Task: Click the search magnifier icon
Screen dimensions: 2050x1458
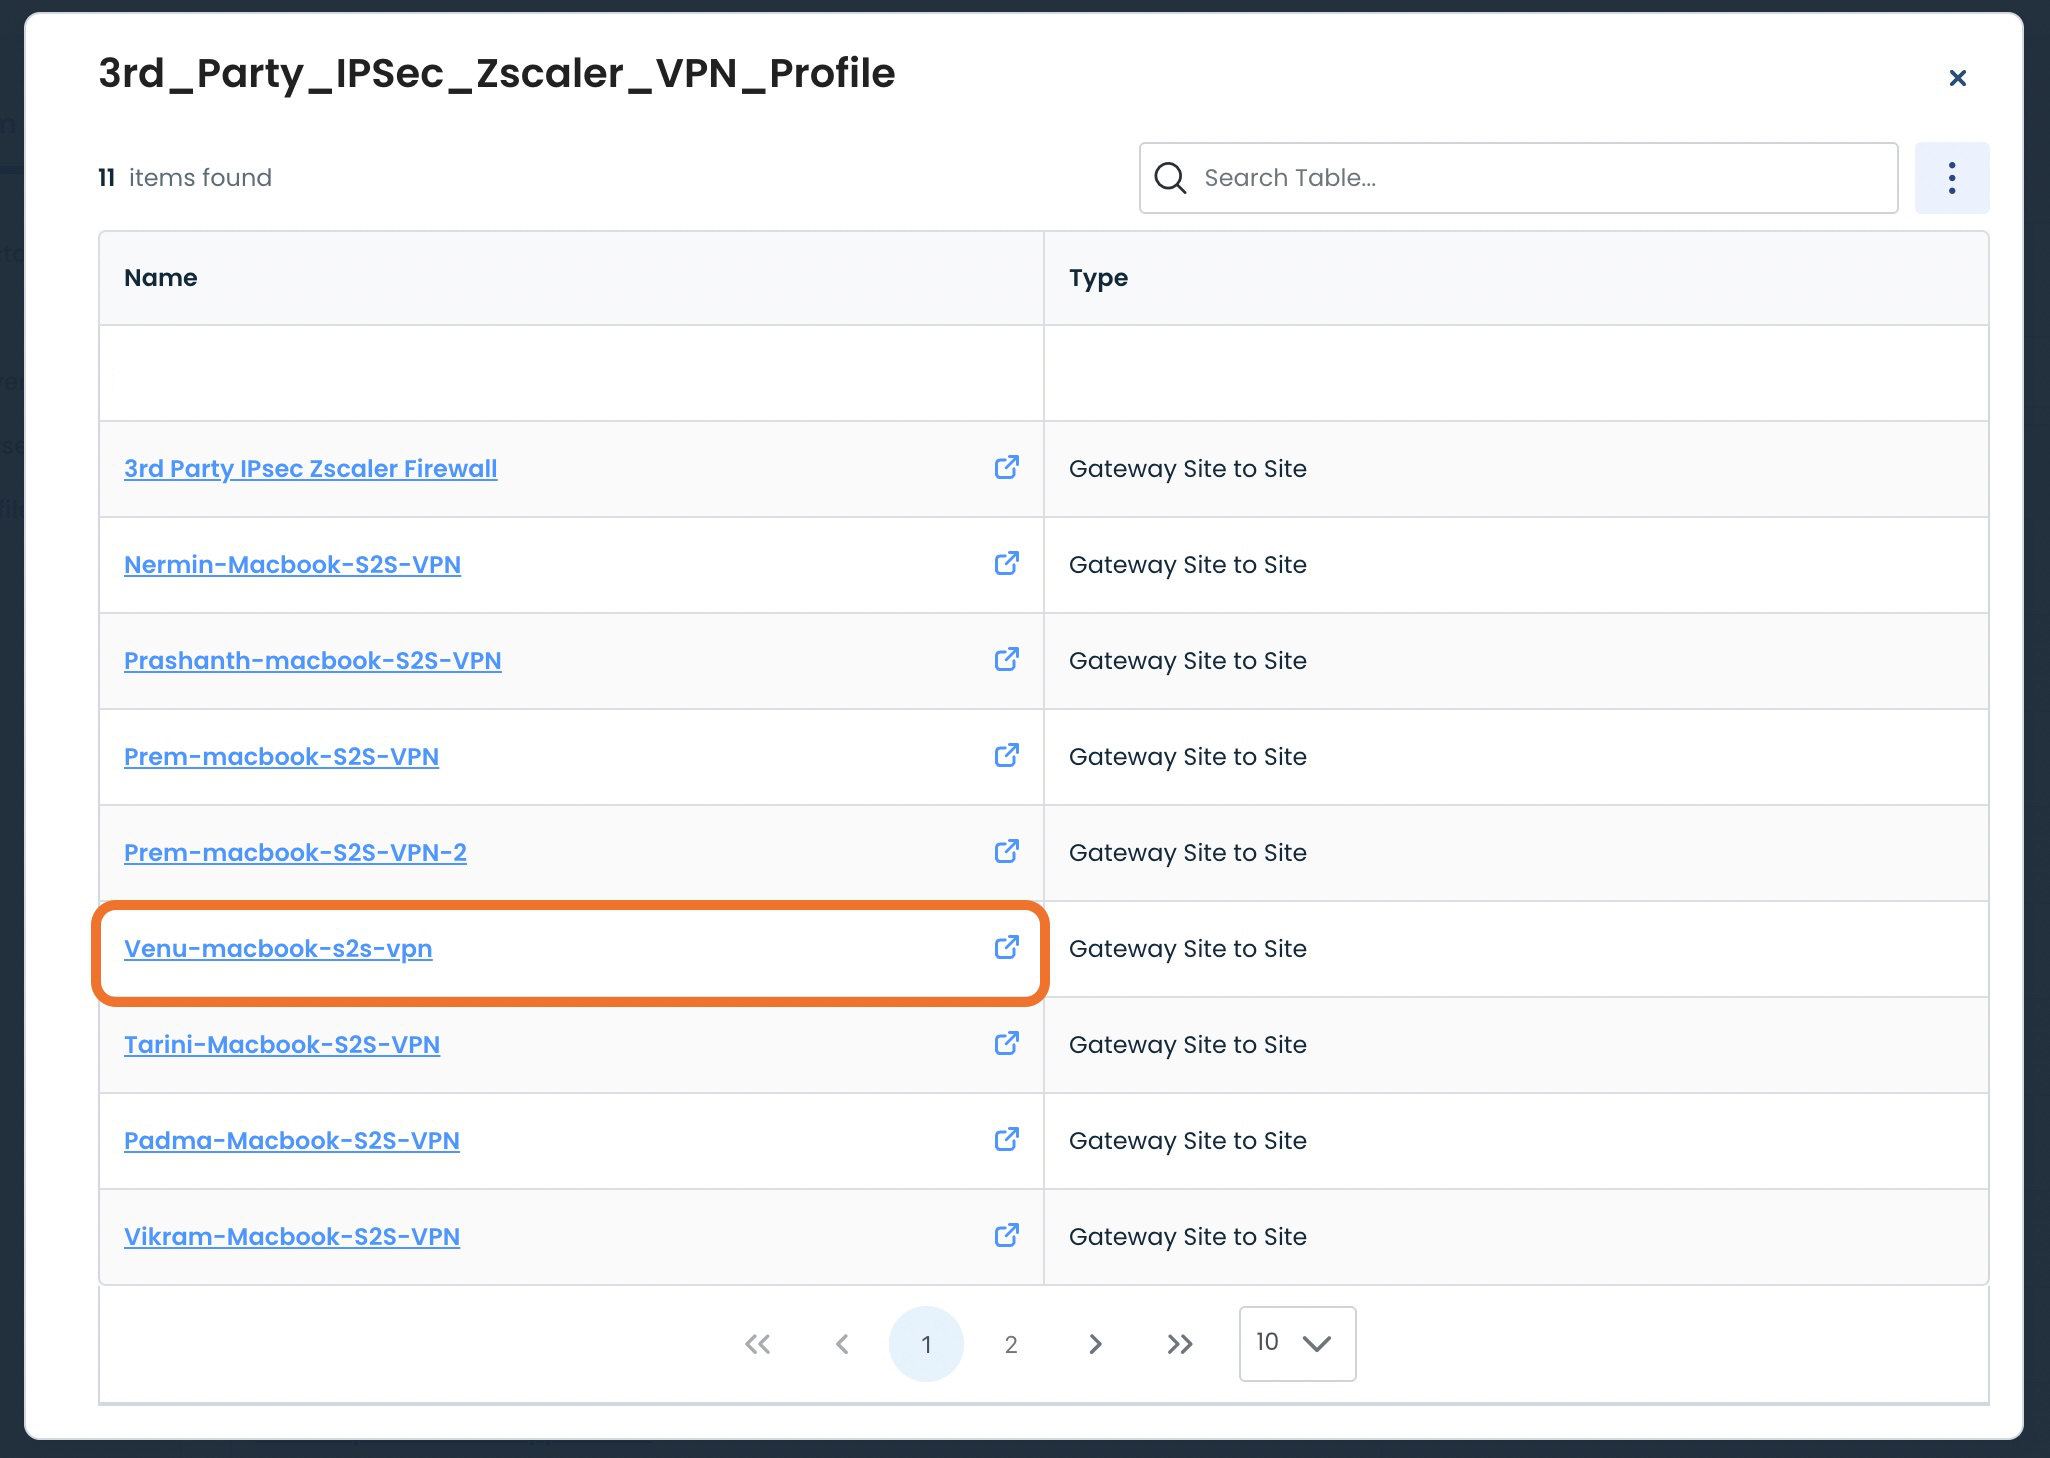Action: click(1170, 178)
